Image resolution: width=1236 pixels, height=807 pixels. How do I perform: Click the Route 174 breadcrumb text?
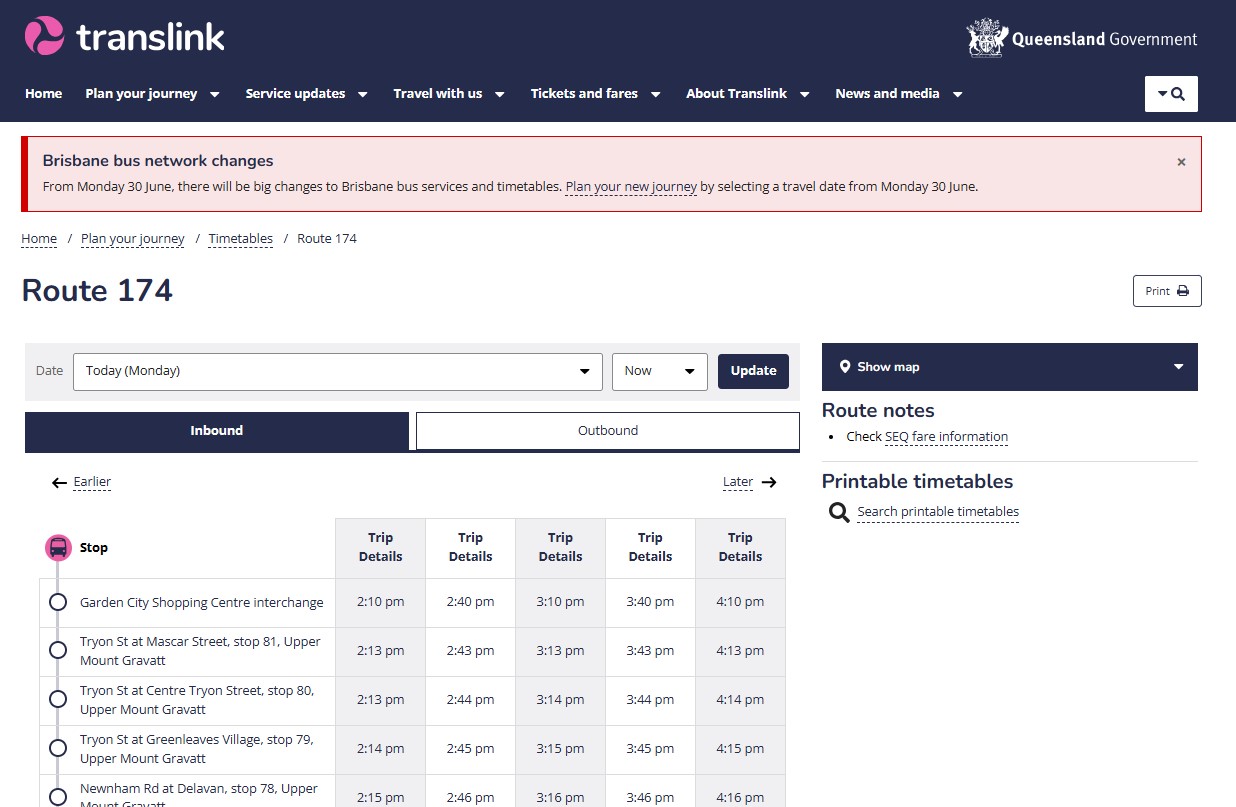(327, 239)
